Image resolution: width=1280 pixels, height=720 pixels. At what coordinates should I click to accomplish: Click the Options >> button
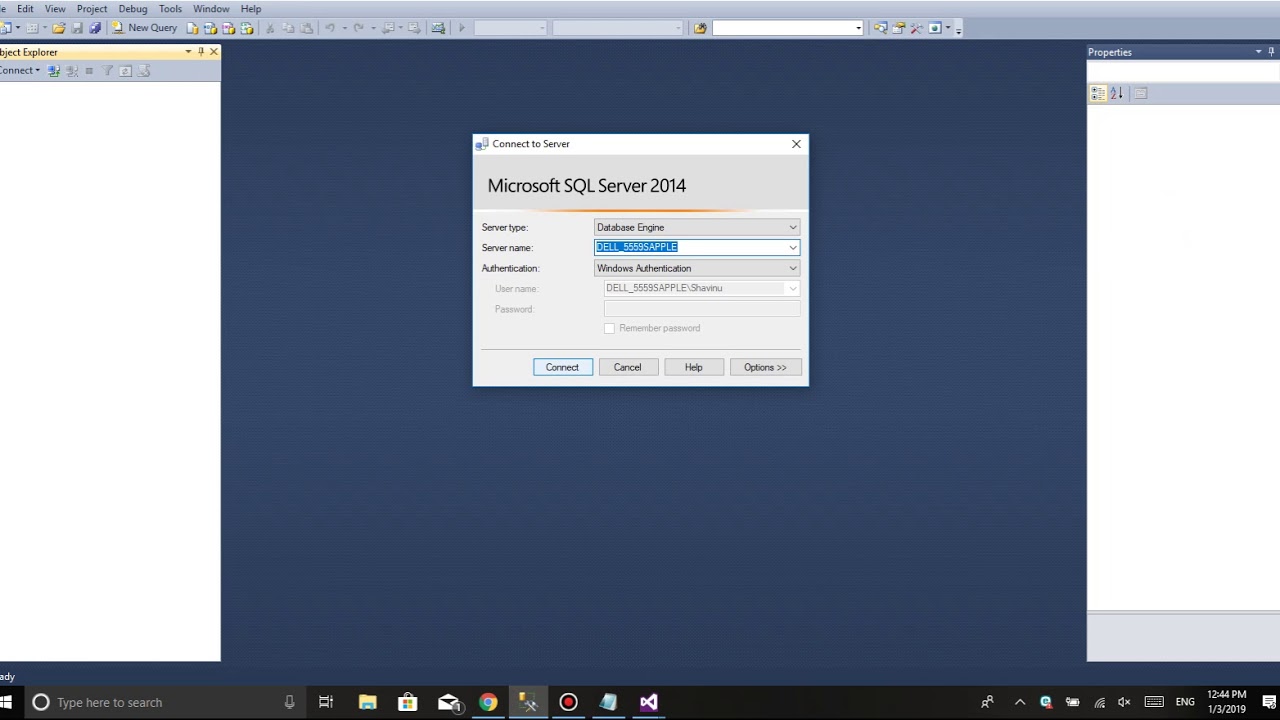[x=765, y=367]
